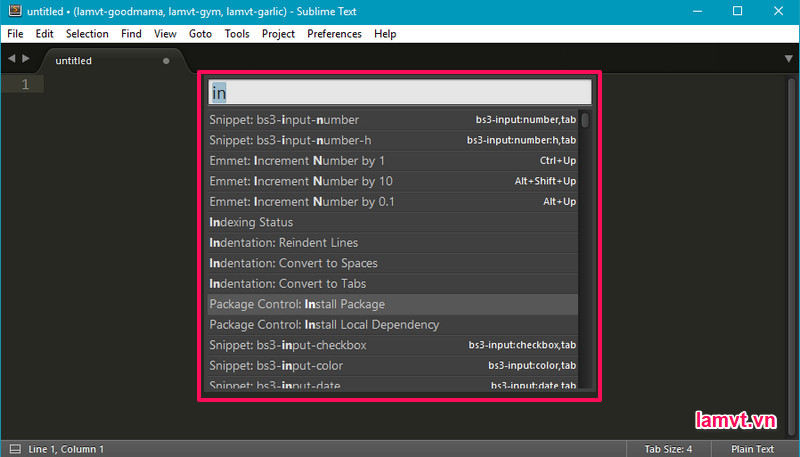
Task: Go to next tab with right arrow
Action: point(26,59)
